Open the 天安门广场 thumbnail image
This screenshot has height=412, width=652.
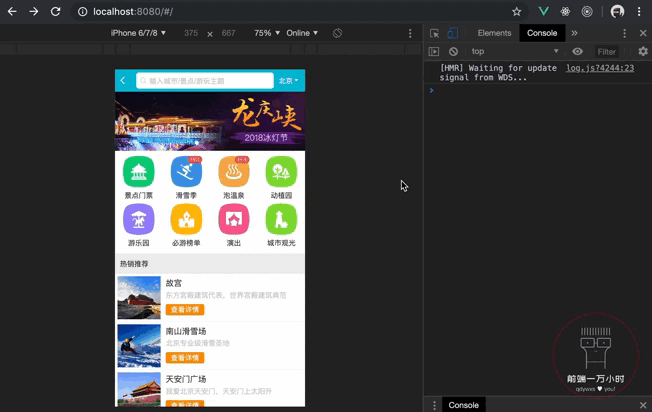point(139,389)
